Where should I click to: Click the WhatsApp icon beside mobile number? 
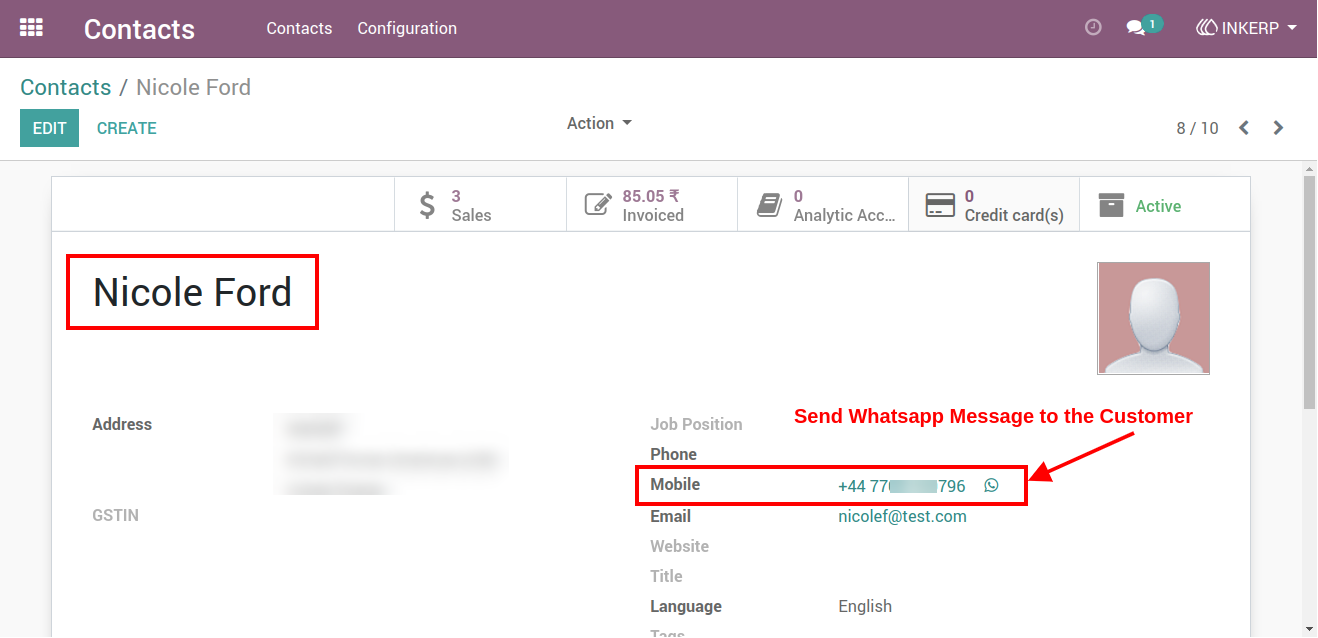991,486
